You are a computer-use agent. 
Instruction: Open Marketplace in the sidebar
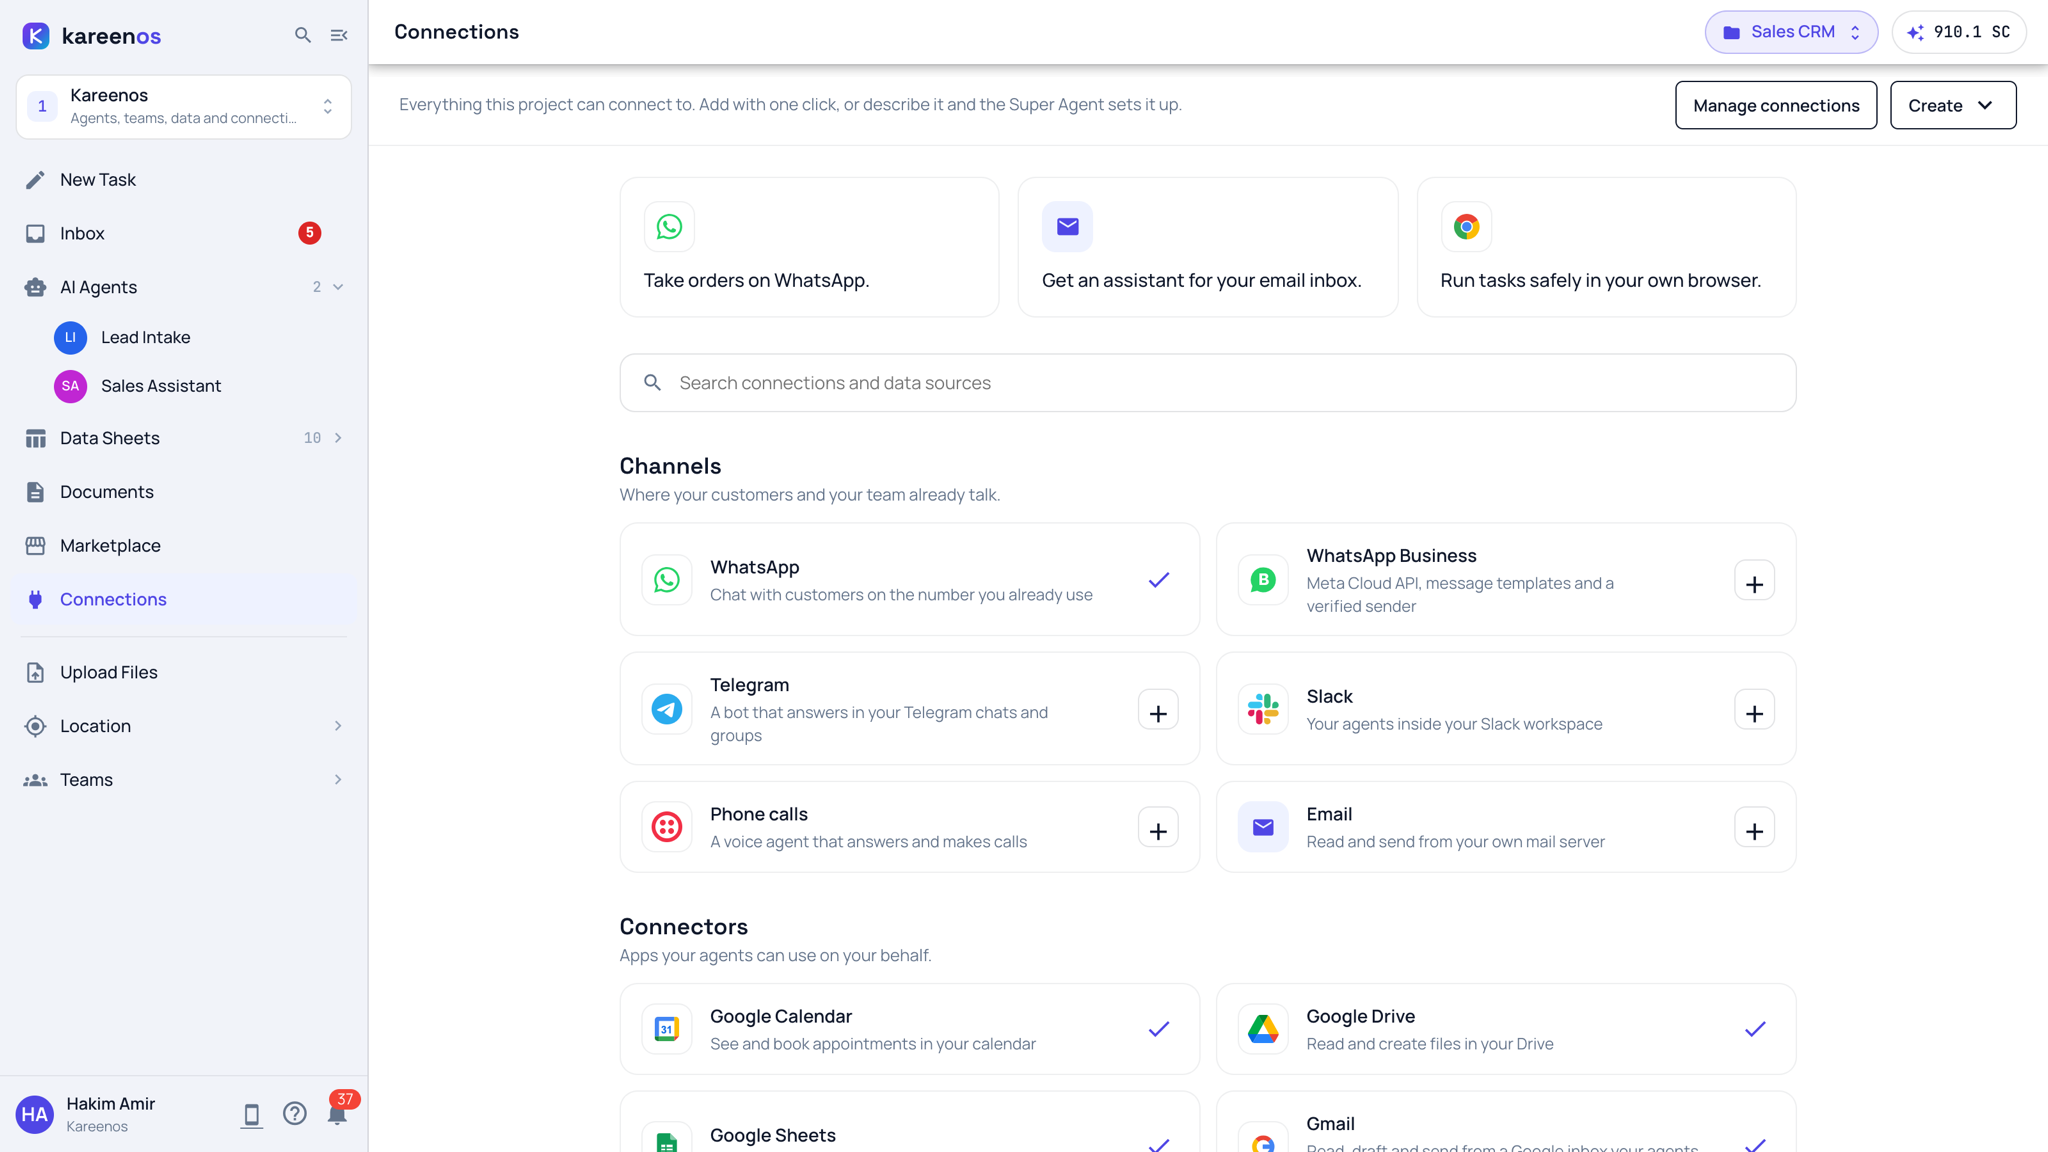184,546
